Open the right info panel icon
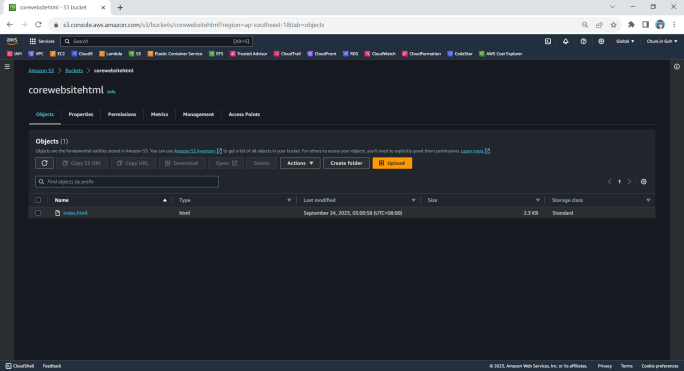The height and width of the screenshot is (371, 684). pyautogui.click(x=677, y=67)
